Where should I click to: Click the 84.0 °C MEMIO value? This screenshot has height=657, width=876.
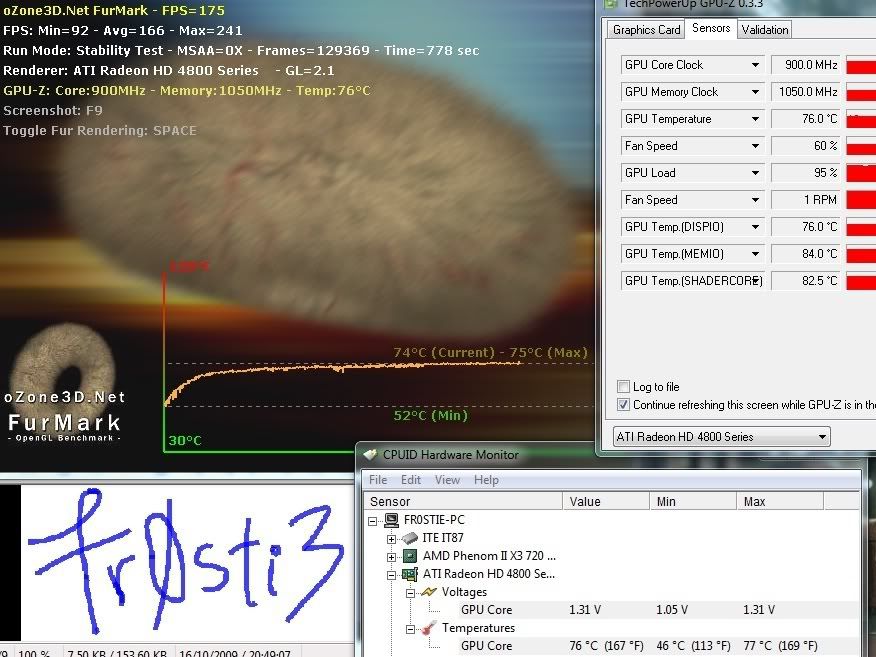pyautogui.click(x=805, y=254)
